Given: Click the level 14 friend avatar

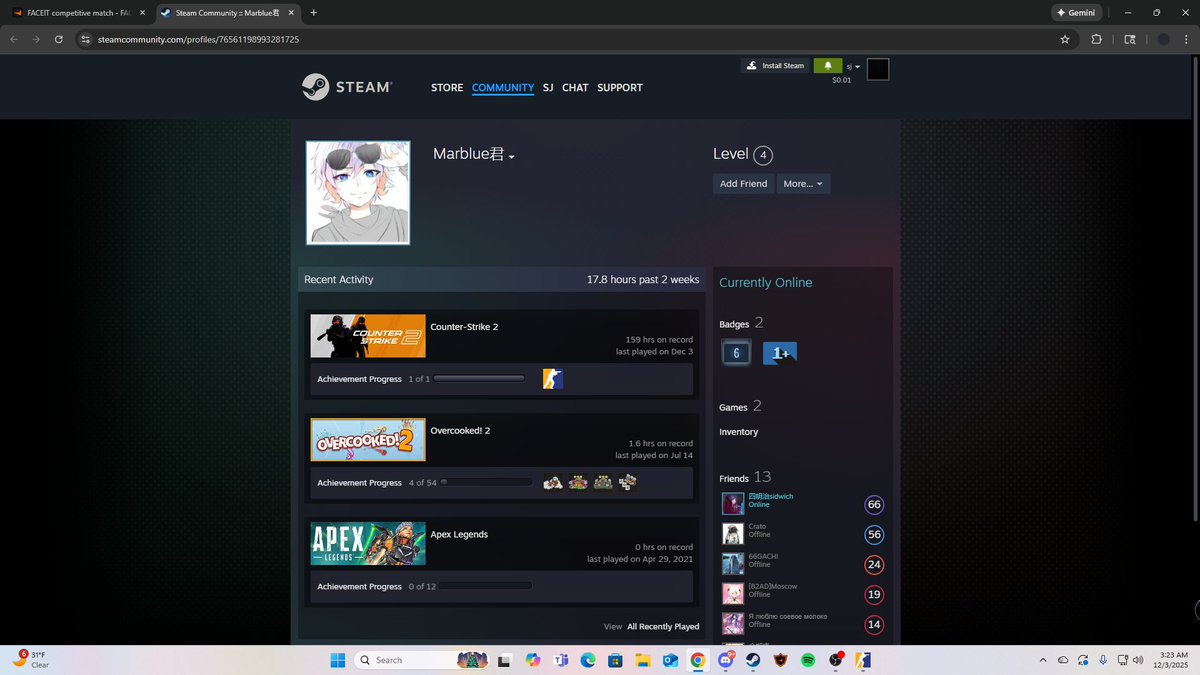Looking at the screenshot, I should (733, 624).
